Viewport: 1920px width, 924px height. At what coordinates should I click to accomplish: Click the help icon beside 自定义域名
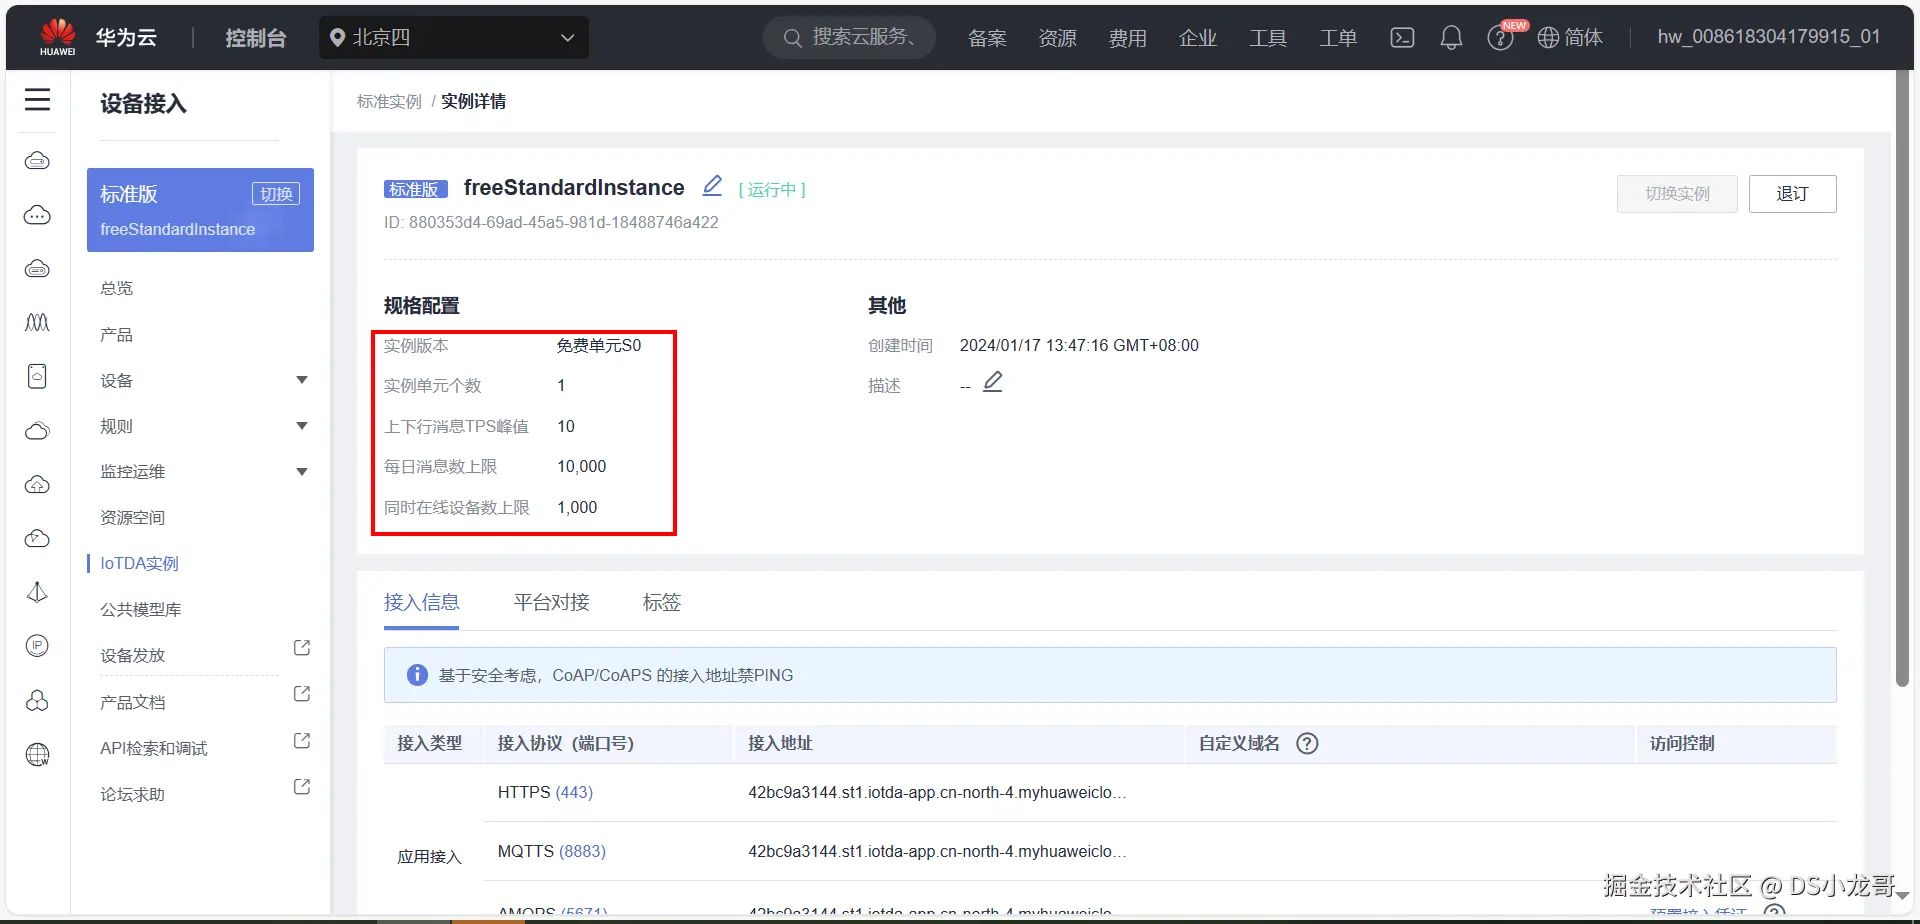[x=1307, y=743]
